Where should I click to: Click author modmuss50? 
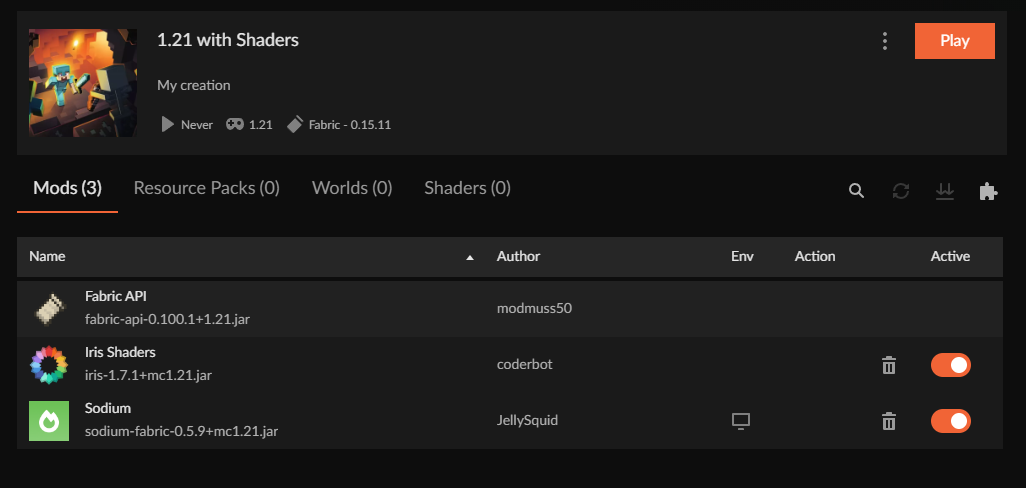tap(534, 308)
